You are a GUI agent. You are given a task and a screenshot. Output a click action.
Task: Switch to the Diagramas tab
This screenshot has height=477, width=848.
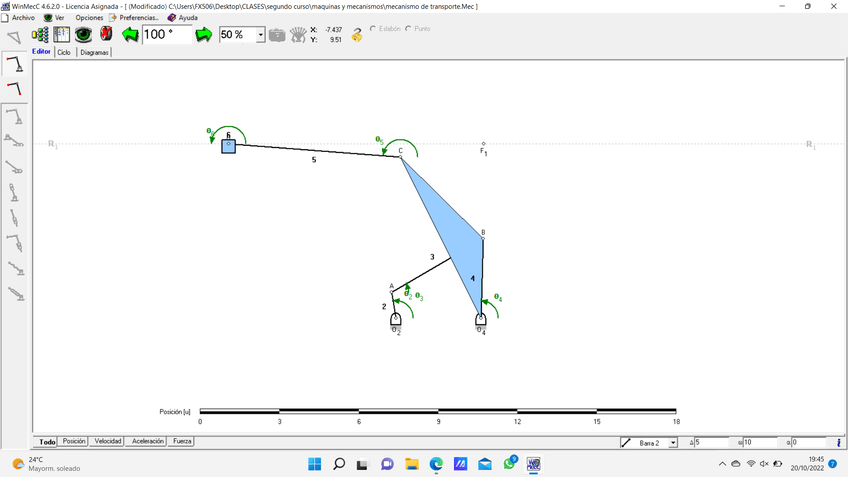94,52
